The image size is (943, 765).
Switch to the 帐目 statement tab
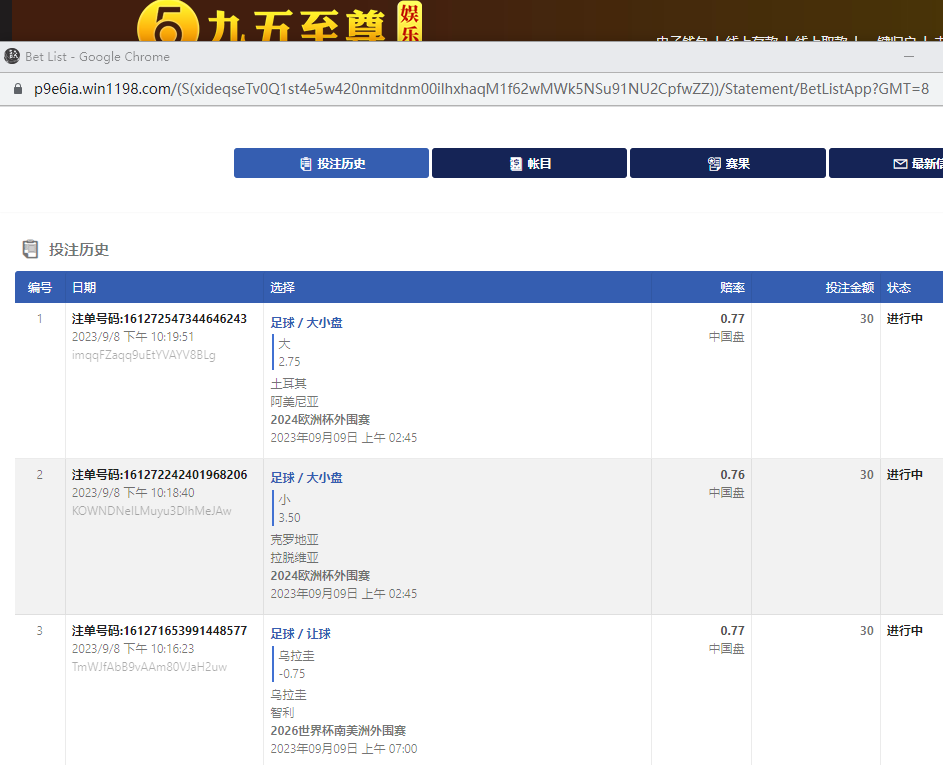(529, 163)
